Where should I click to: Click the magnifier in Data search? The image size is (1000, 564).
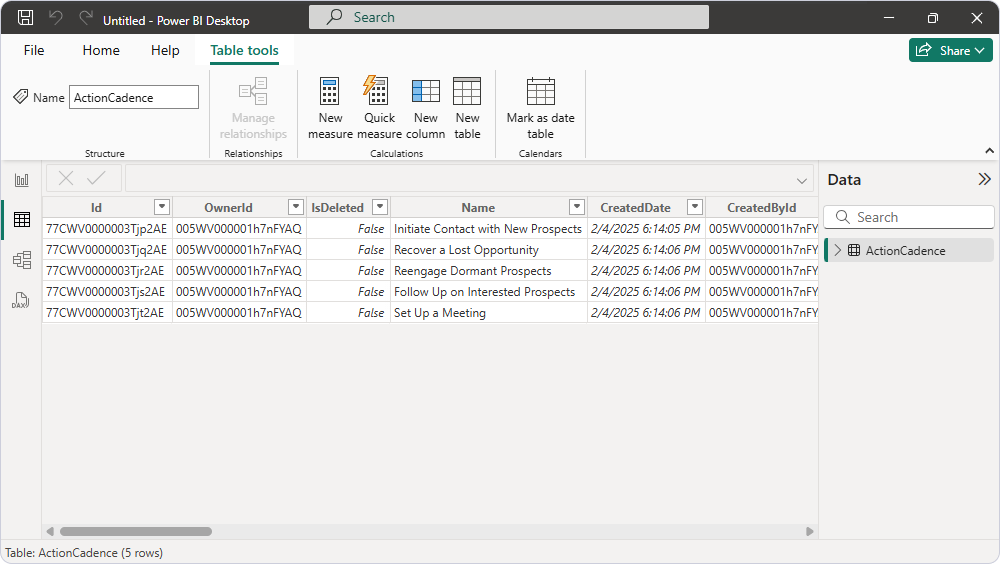point(842,217)
